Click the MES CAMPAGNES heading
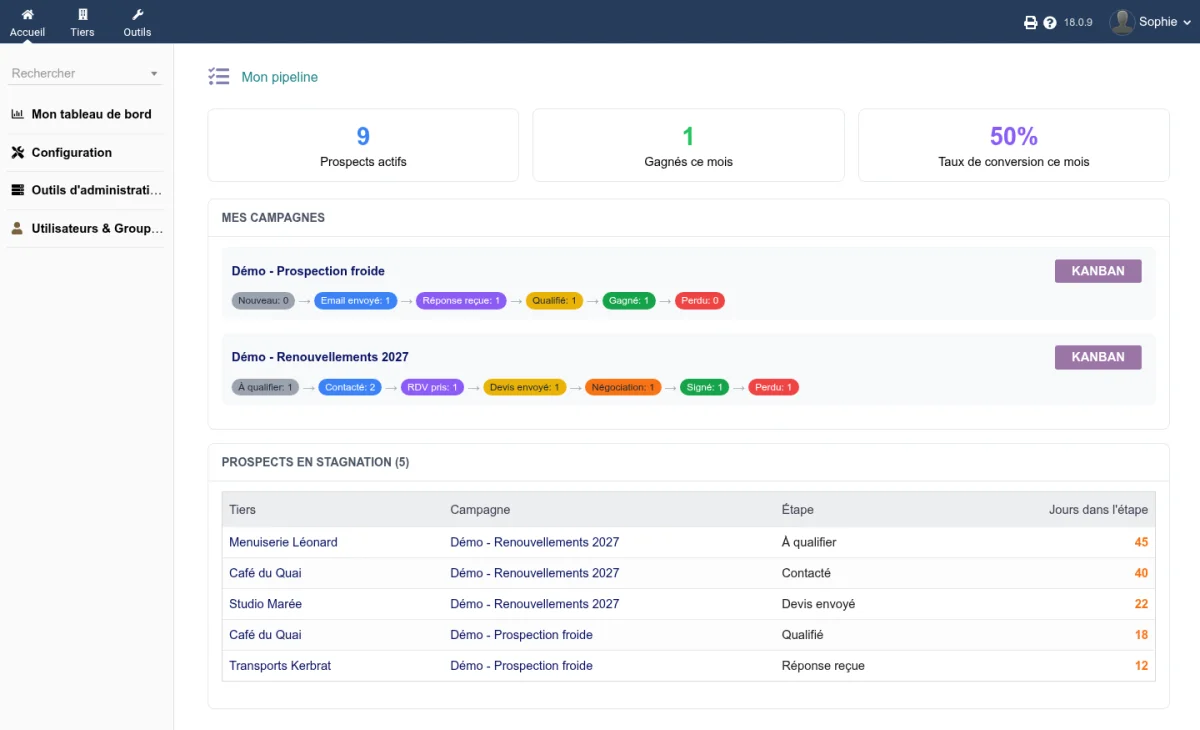Image resolution: width=1200 pixels, height=730 pixels. pyautogui.click(x=273, y=218)
